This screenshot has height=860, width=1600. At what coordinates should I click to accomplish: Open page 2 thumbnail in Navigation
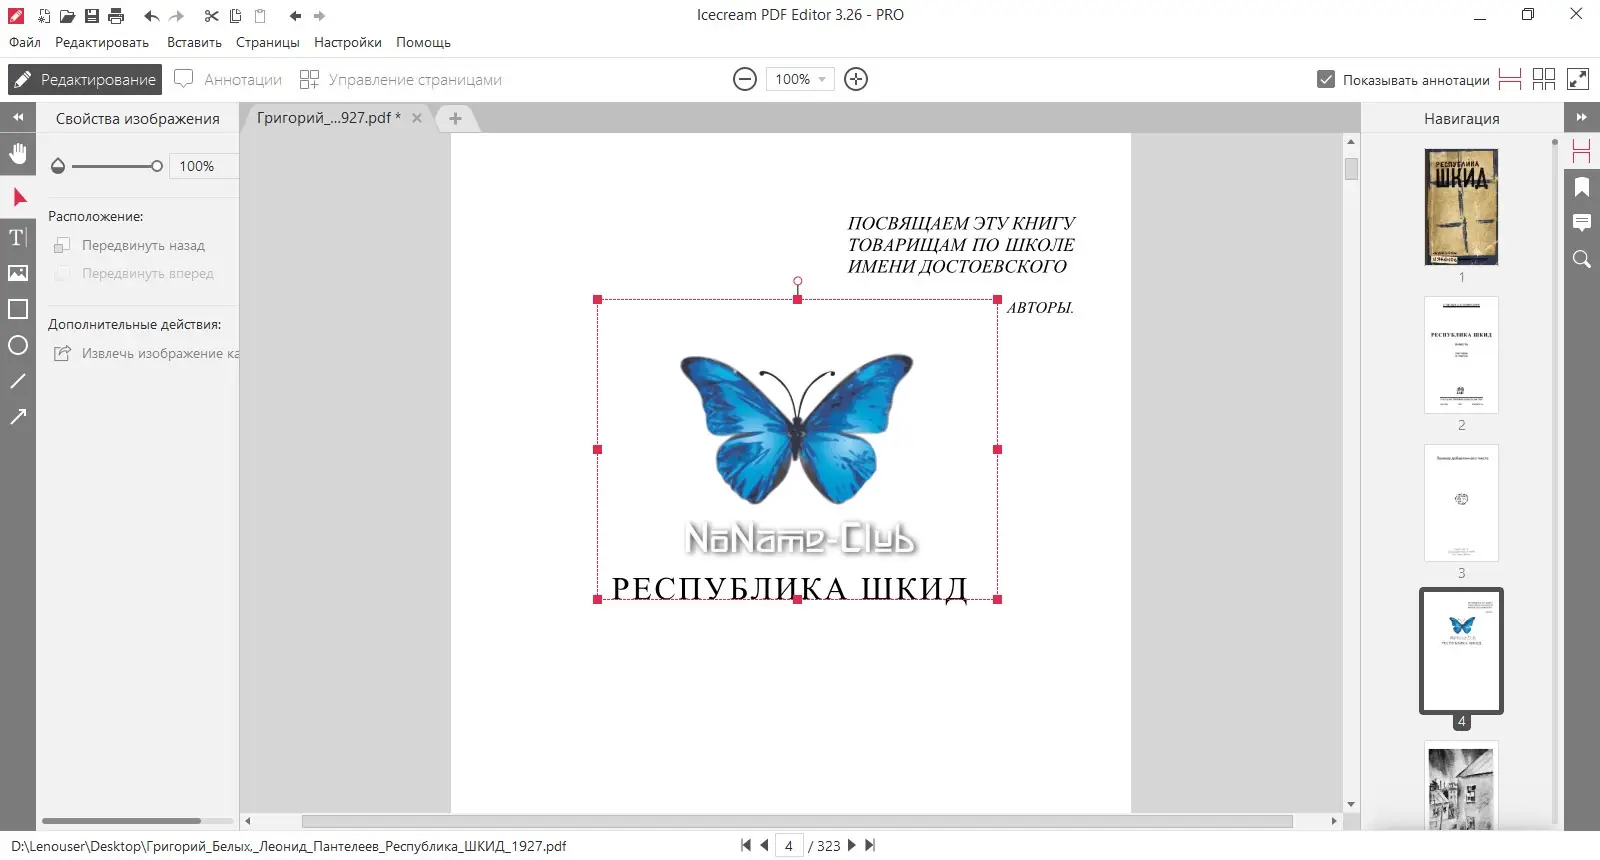coord(1461,355)
